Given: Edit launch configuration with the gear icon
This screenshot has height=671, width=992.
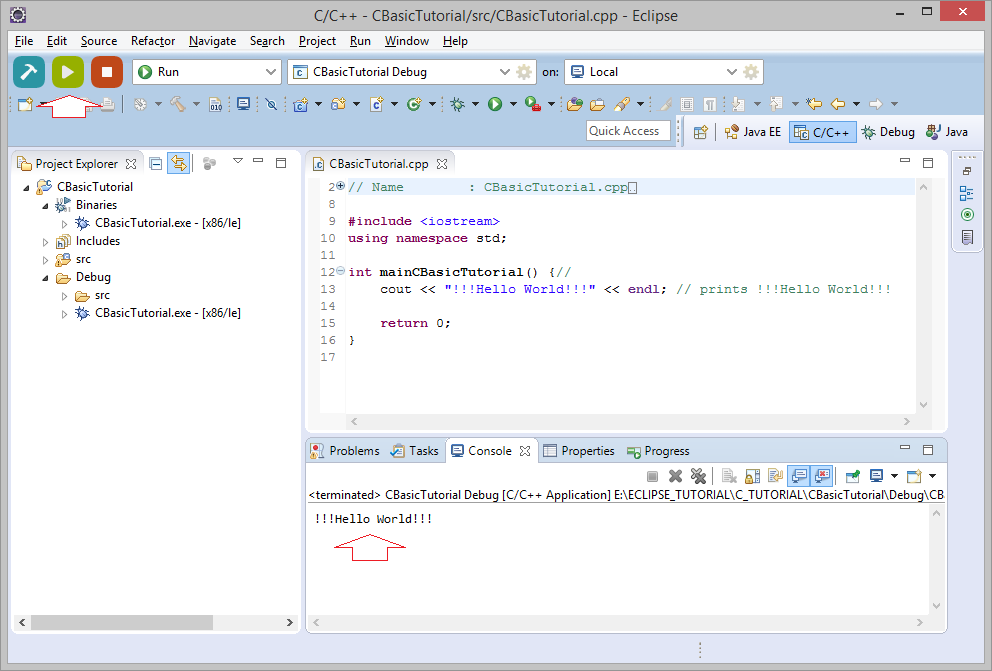Looking at the screenshot, I should click(x=524, y=72).
